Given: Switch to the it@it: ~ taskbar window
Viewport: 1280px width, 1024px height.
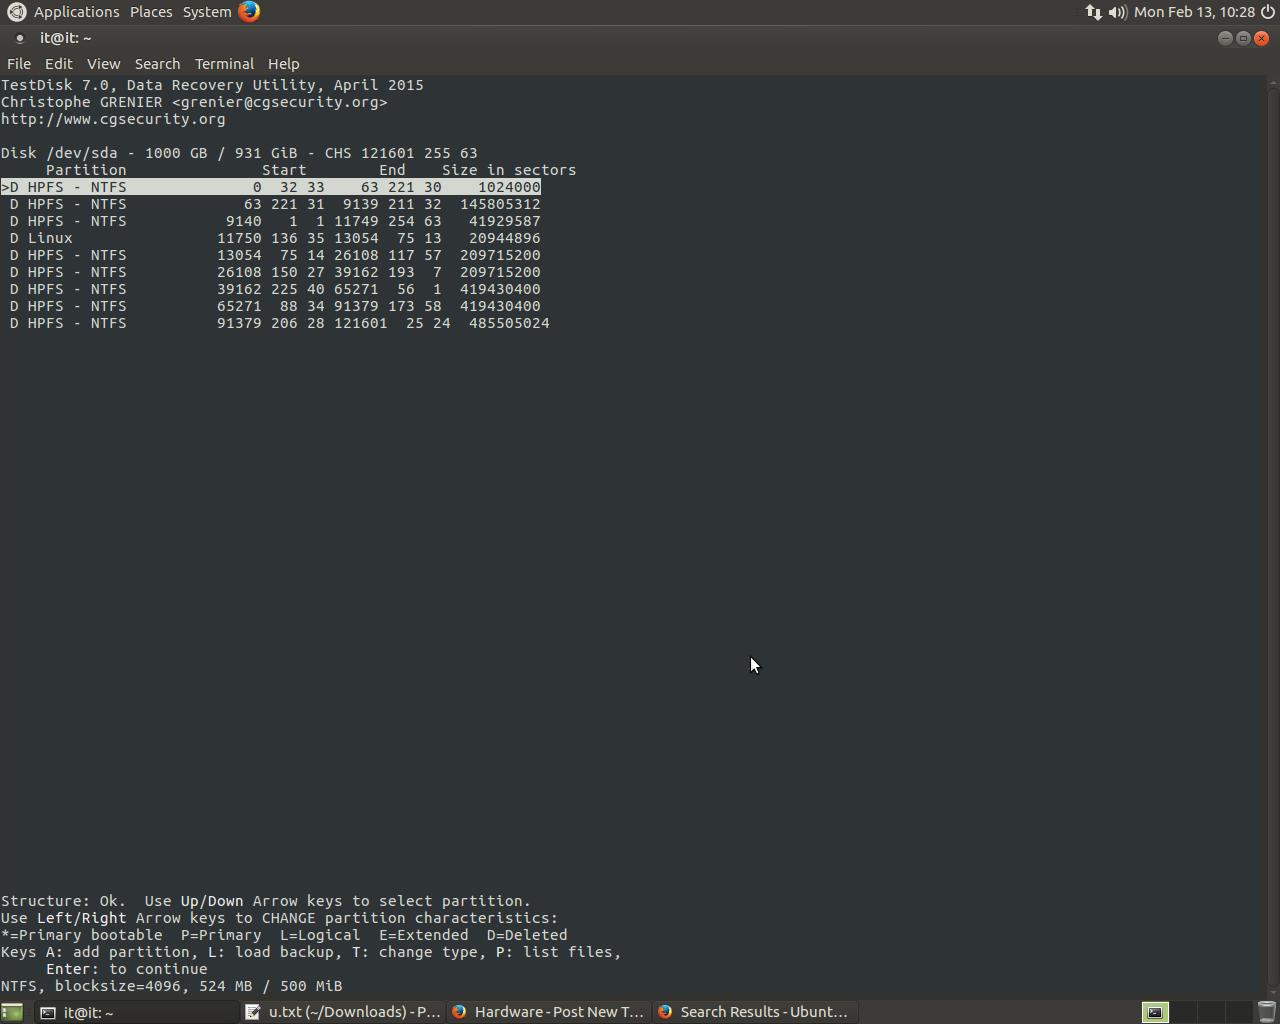Looking at the screenshot, I should click(135, 1012).
